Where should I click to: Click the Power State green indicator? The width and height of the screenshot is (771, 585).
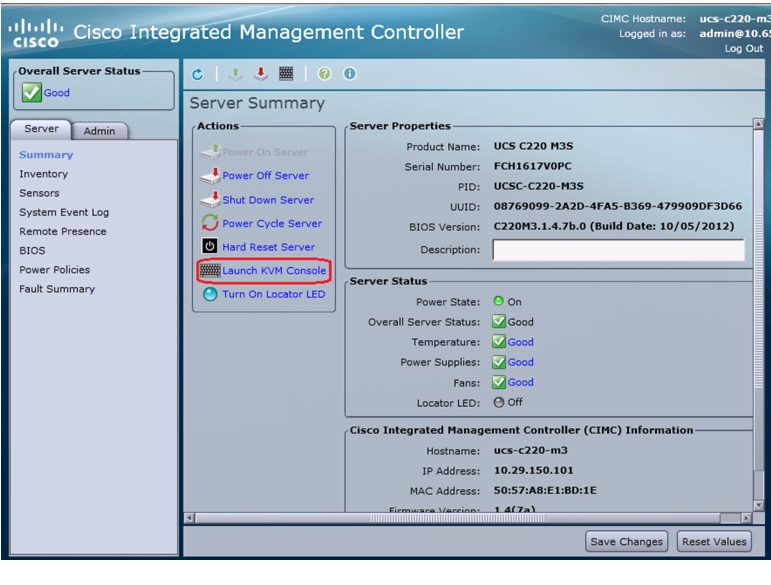pos(499,301)
